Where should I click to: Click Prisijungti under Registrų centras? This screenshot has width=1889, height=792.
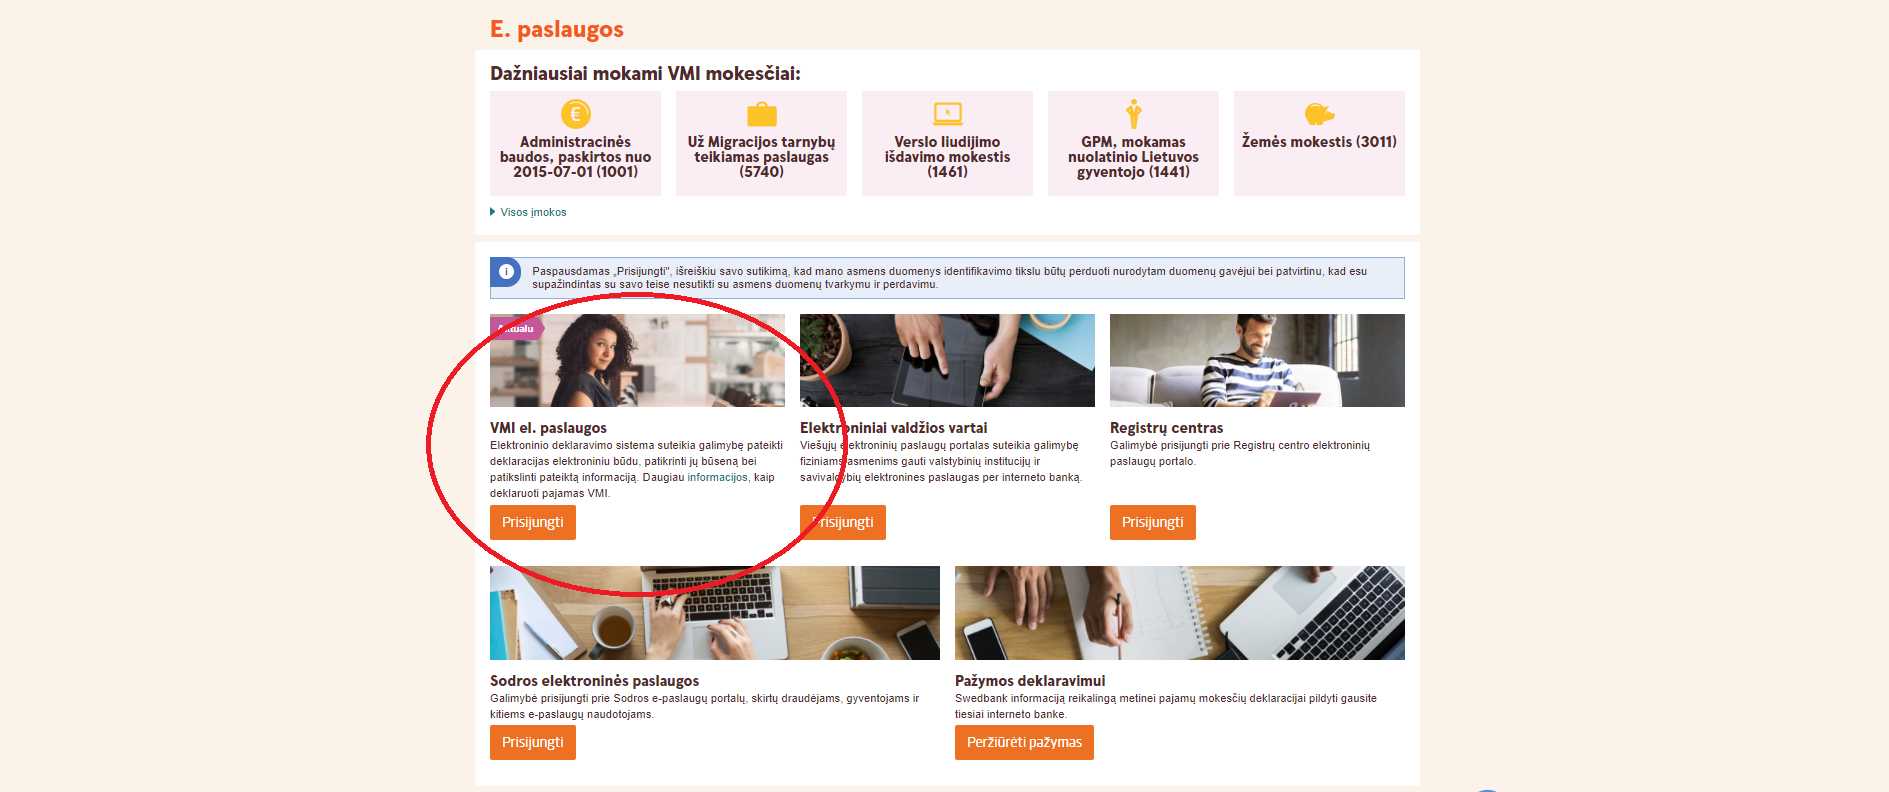click(1153, 522)
